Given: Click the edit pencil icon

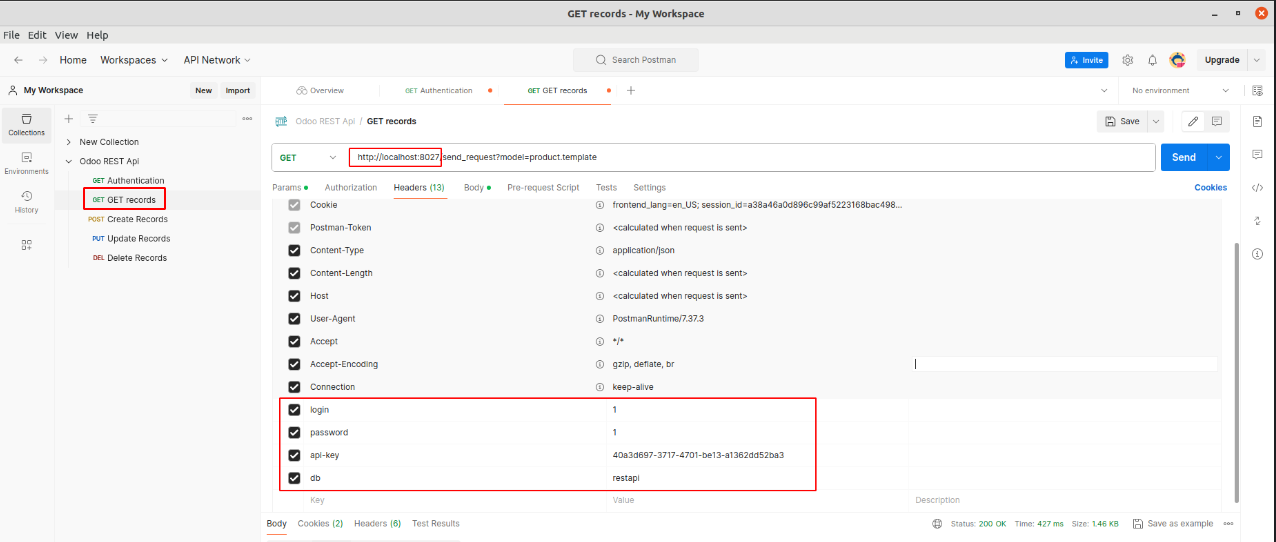Looking at the screenshot, I should [1192, 121].
